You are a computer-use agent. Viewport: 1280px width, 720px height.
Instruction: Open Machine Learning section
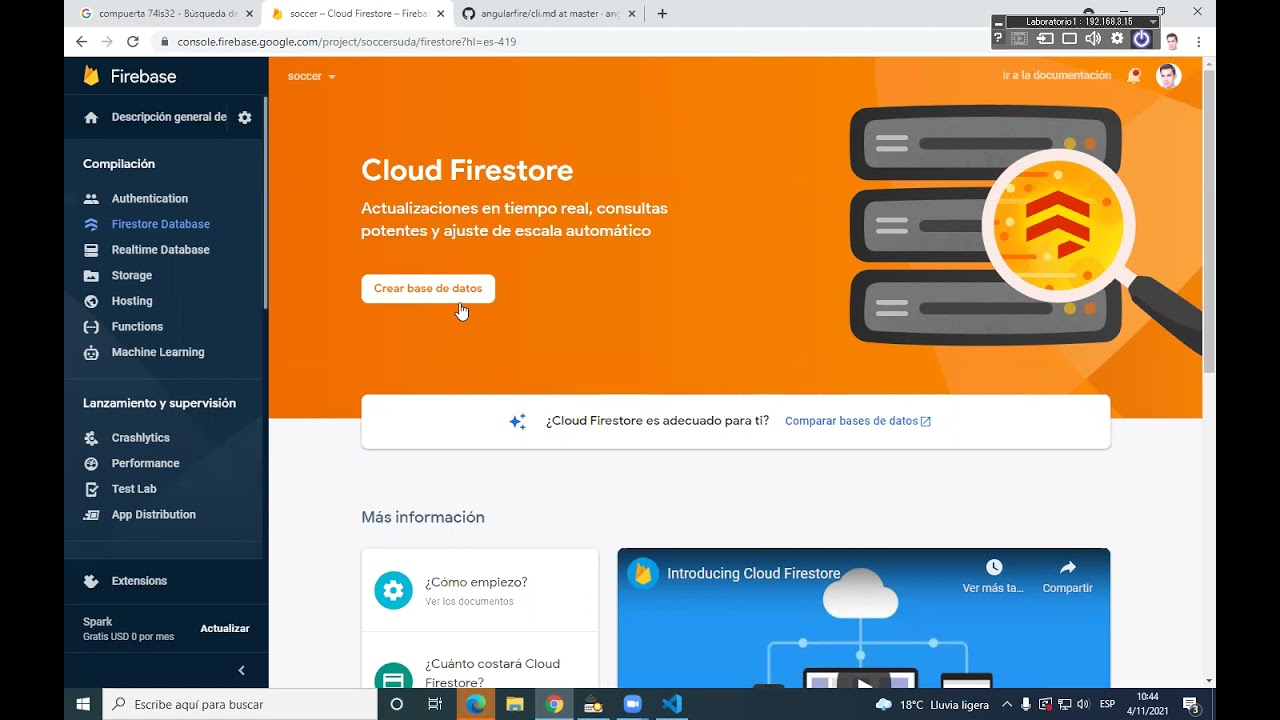[157, 352]
